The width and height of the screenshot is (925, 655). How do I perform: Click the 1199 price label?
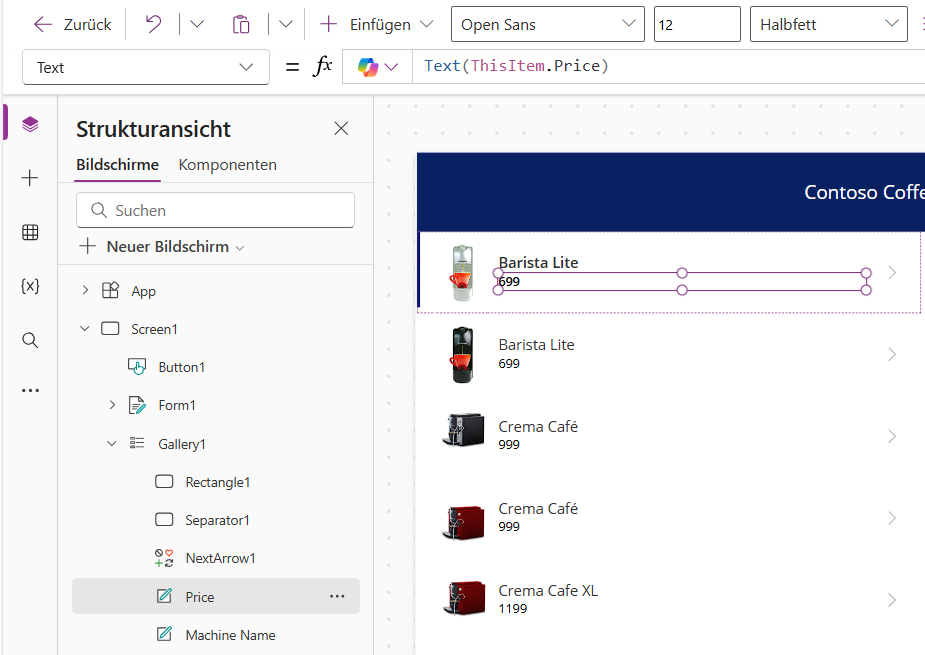pyautogui.click(x=513, y=608)
